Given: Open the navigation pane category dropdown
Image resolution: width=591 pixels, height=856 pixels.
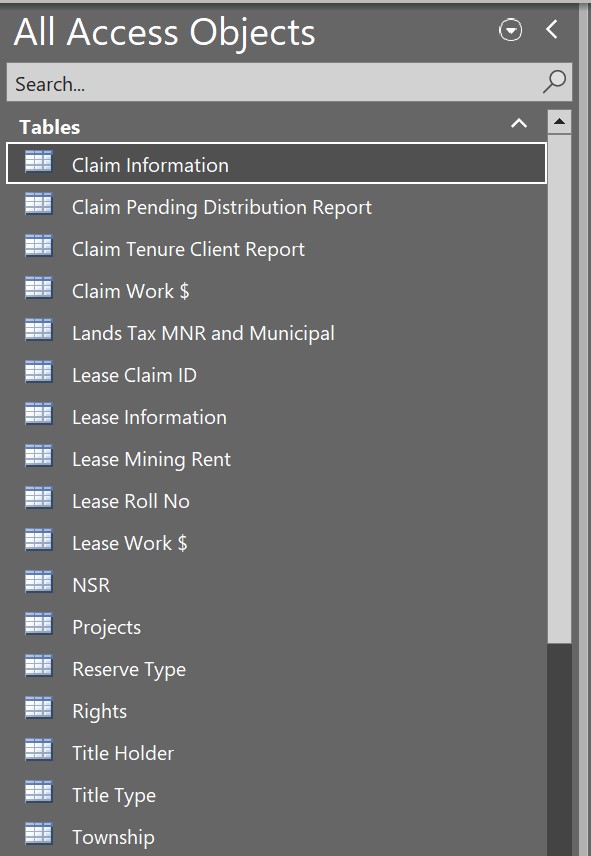Looking at the screenshot, I should click(510, 30).
